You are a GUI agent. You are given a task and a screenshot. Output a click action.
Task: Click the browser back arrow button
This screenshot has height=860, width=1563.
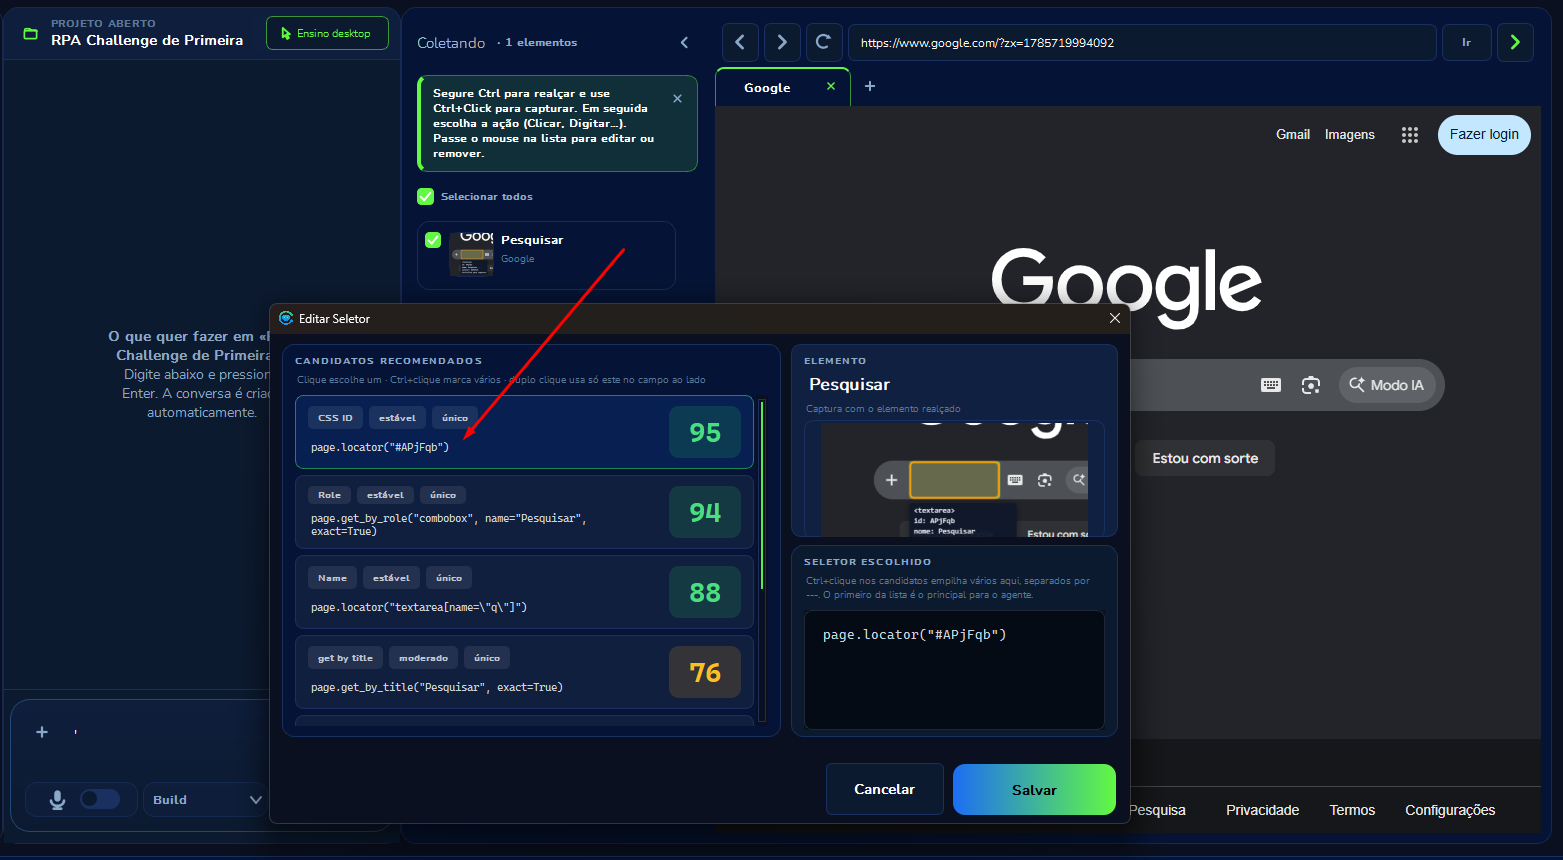pos(740,42)
